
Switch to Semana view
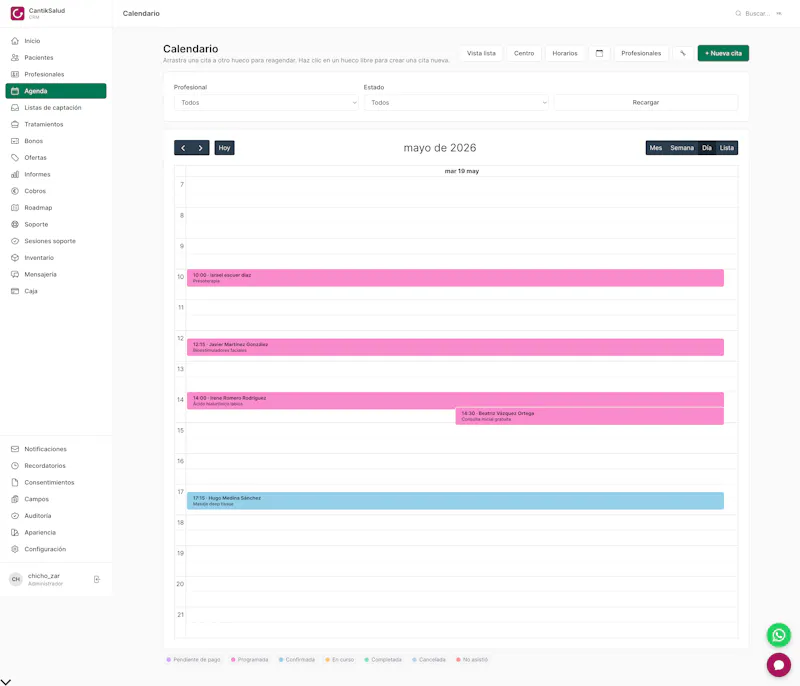click(x=682, y=148)
